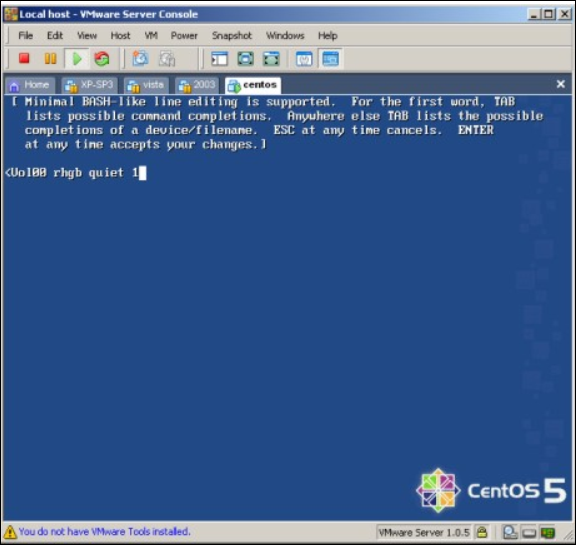
Task: Open the Snapshot menu
Action: click(232, 36)
